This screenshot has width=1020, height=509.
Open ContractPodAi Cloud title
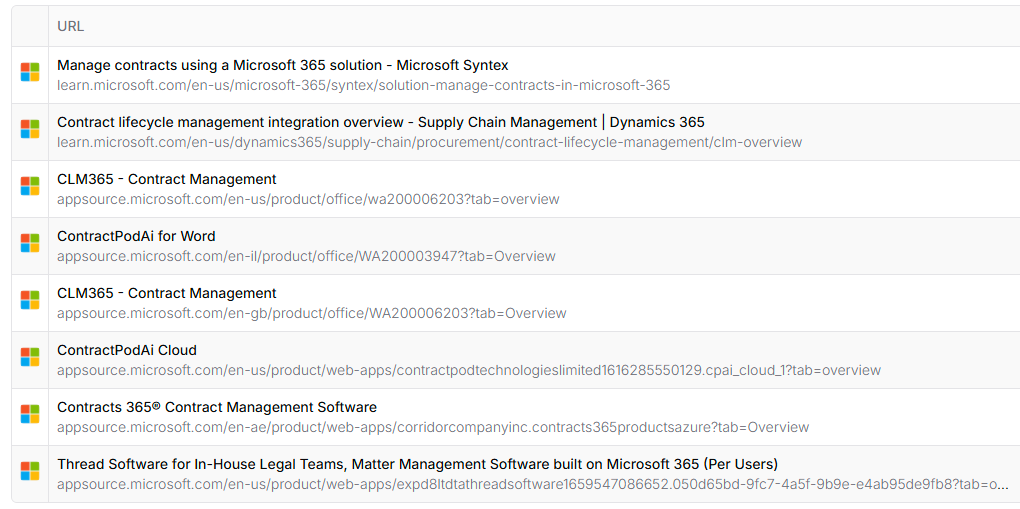click(127, 350)
